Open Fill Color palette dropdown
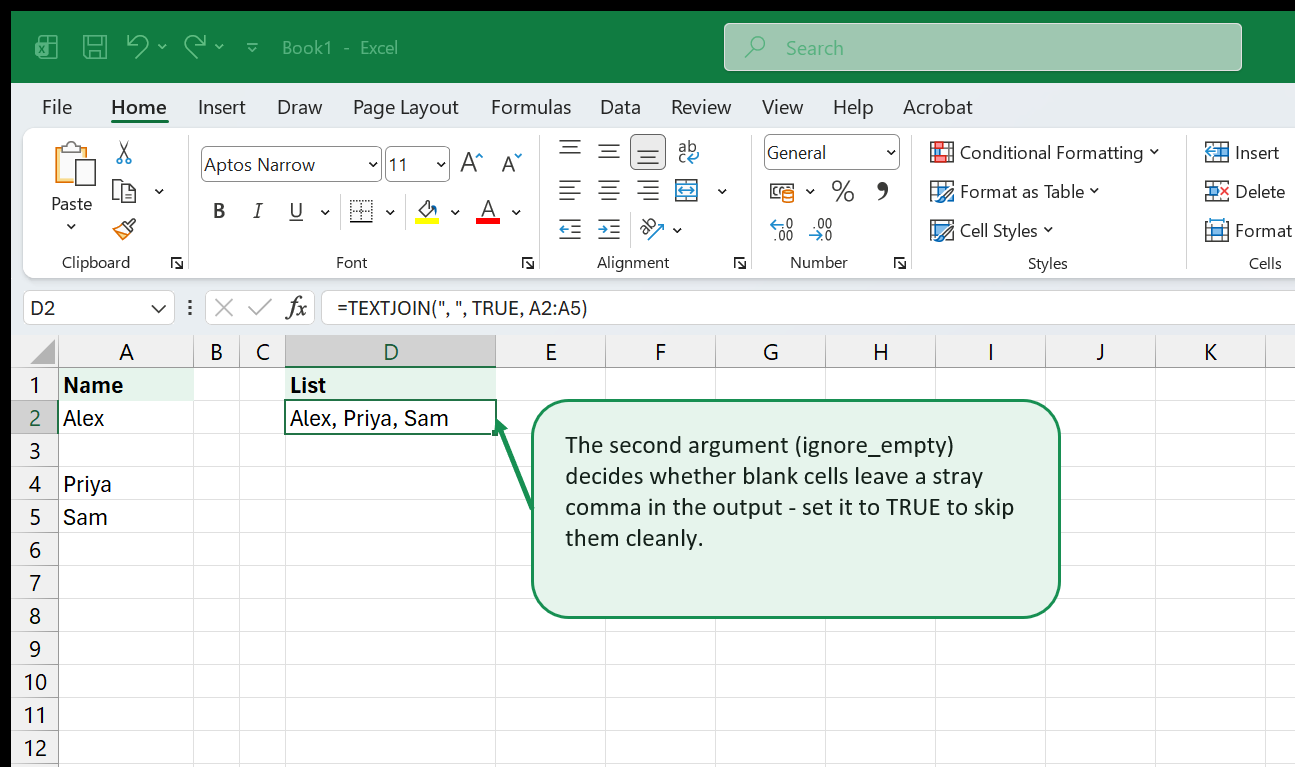The width and height of the screenshot is (1295, 767). pos(455,212)
